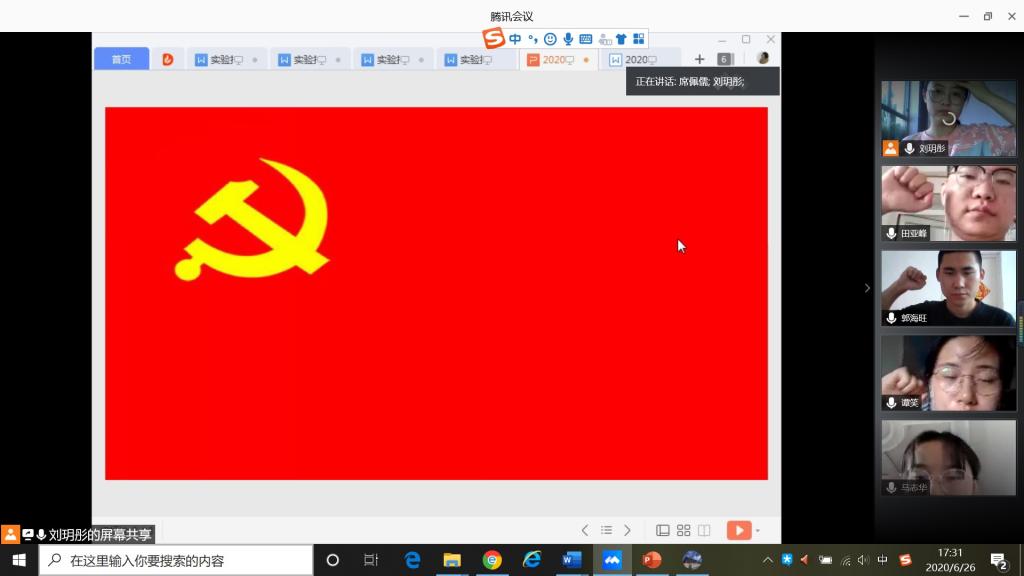Open Google Chrome from the taskbar
The image size is (1024, 576).
(492, 560)
